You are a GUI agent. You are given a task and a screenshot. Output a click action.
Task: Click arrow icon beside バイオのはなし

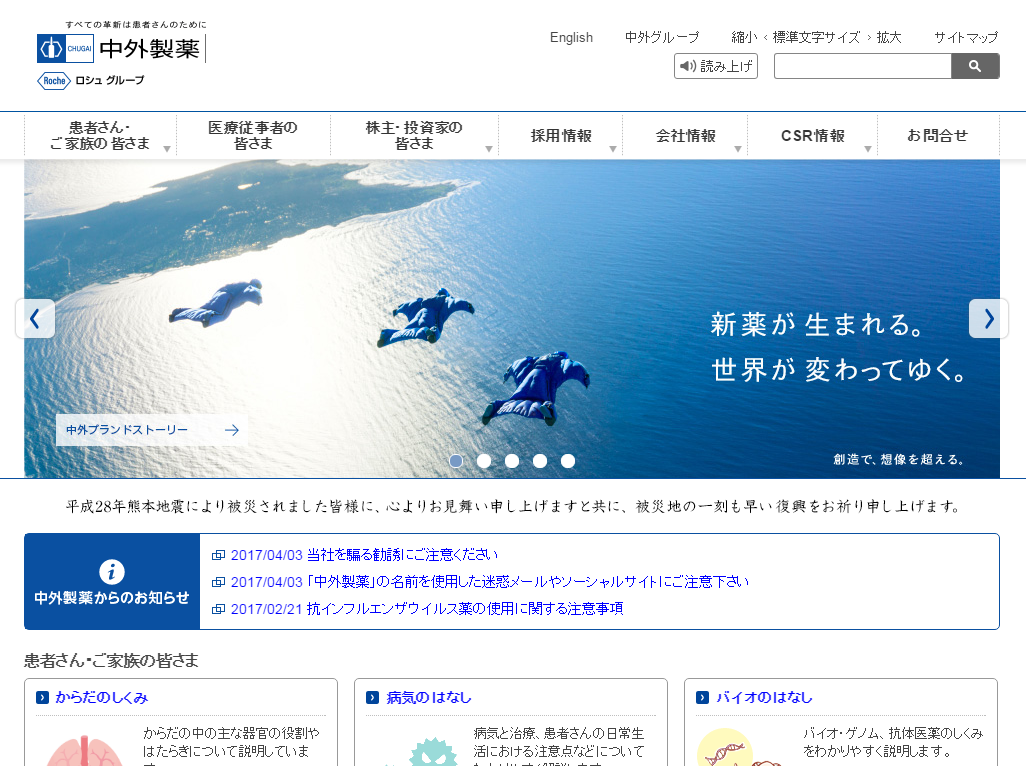tap(703, 697)
